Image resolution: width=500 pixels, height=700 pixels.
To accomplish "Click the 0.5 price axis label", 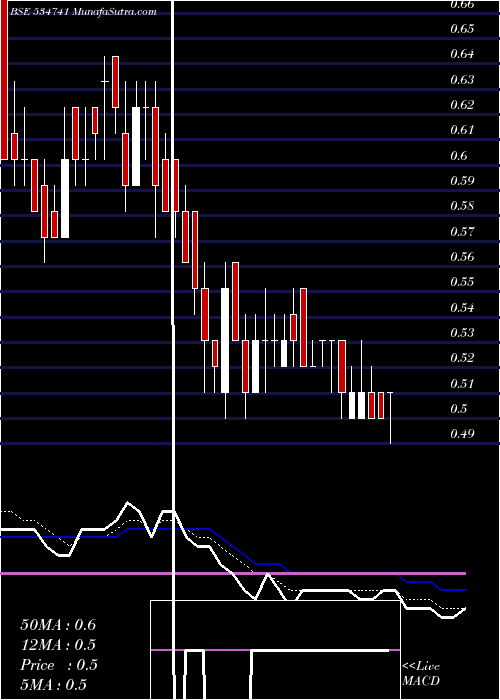I will (x=459, y=409).
